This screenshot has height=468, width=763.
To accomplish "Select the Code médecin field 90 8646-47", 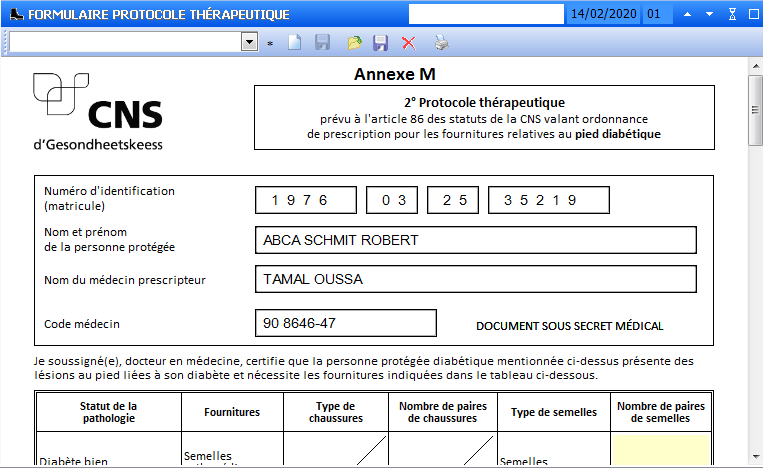I will pyautogui.click(x=346, y=323).
